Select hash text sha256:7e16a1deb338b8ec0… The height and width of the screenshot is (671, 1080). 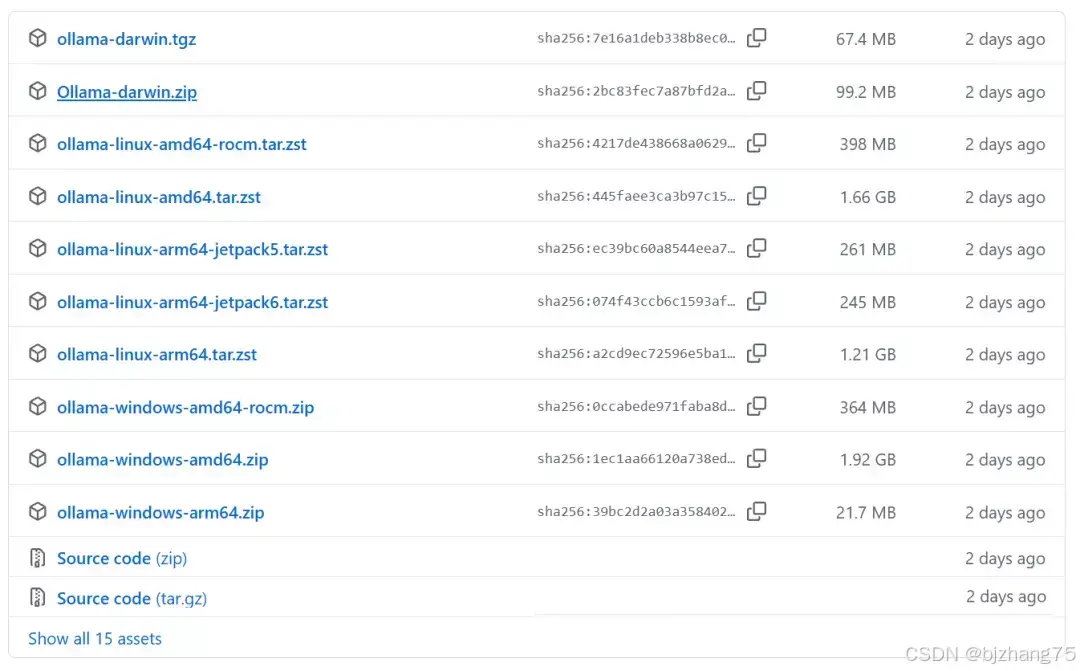point(636,39)
